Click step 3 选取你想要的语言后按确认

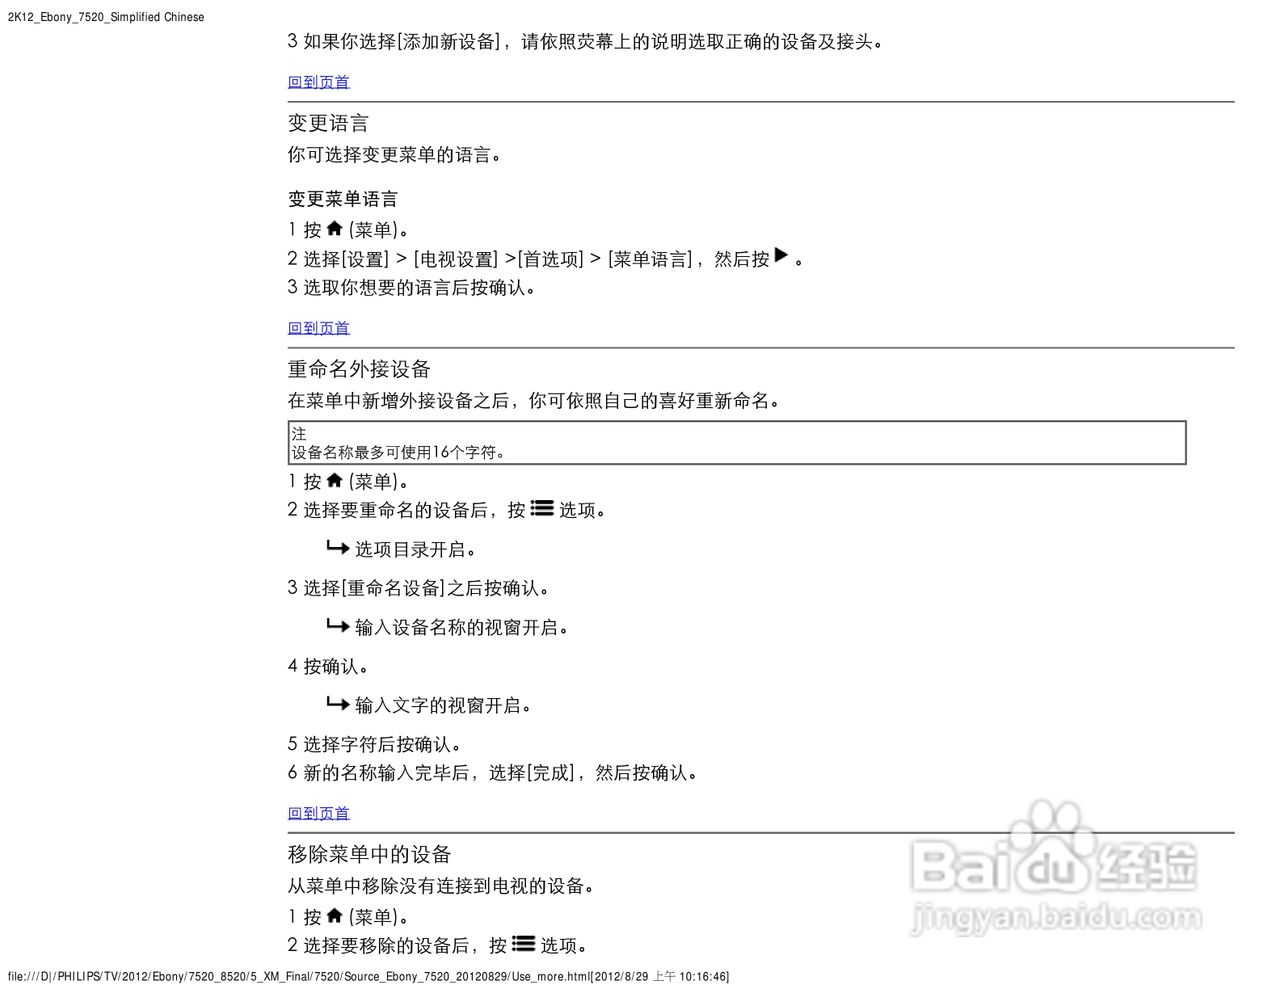(412, 288)
